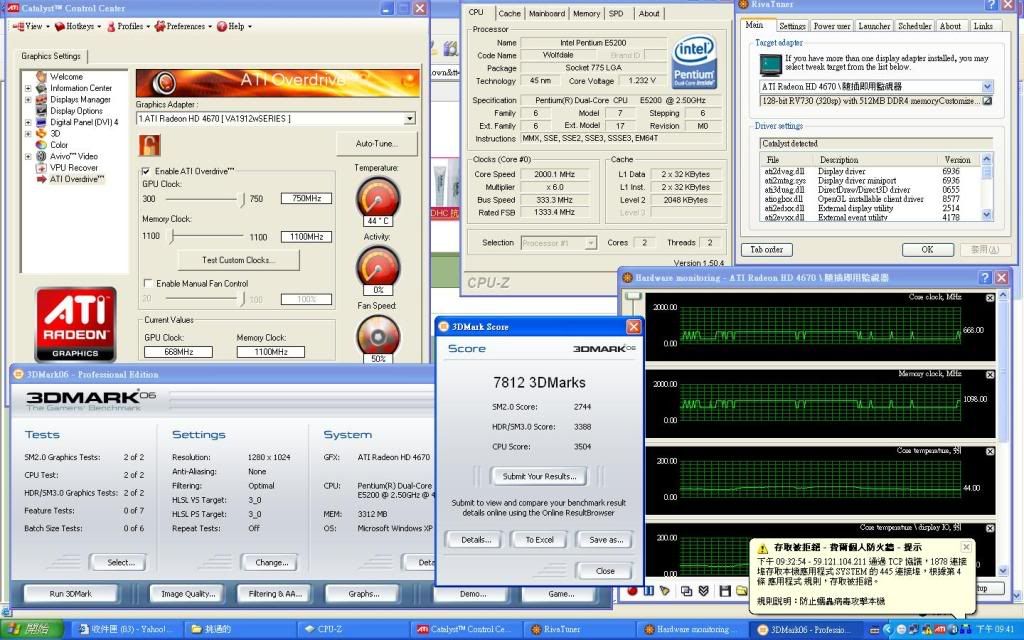Viewport: 1024px width, 640px height.
Task: Click the ATI tray icon in taskbar
Action: 939,630
